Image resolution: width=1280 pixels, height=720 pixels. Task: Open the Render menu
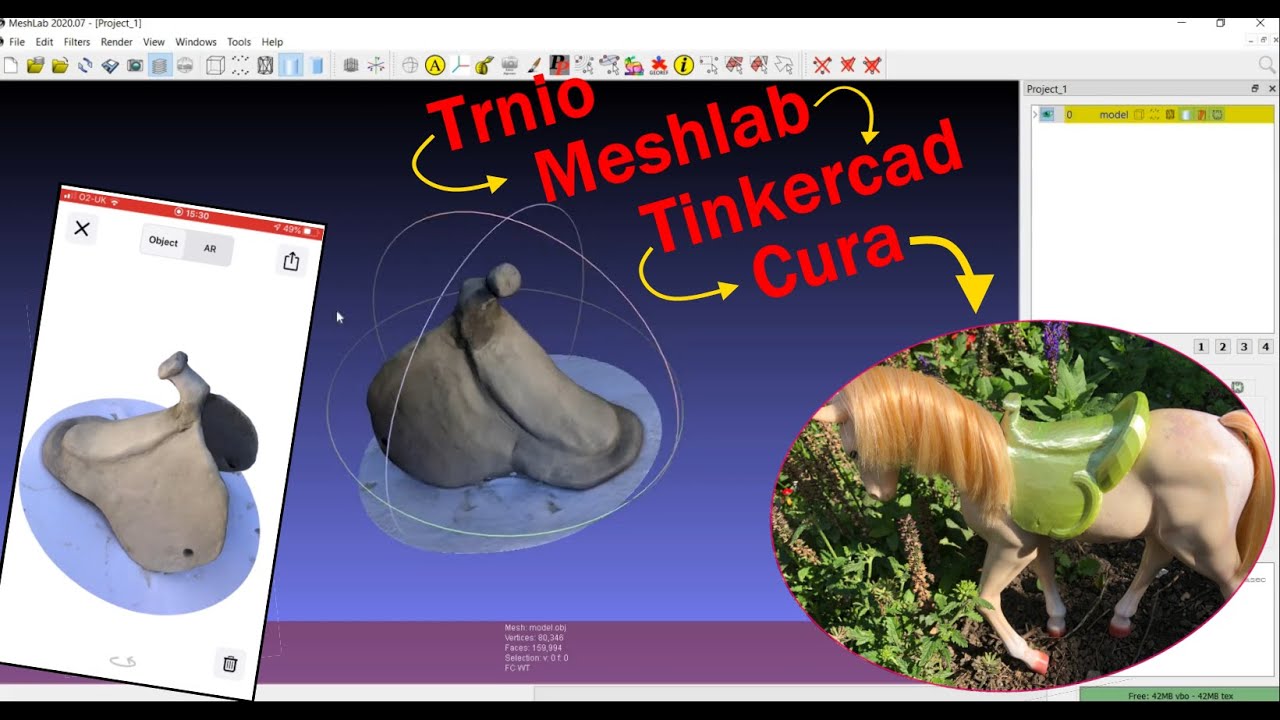(117, 42)
